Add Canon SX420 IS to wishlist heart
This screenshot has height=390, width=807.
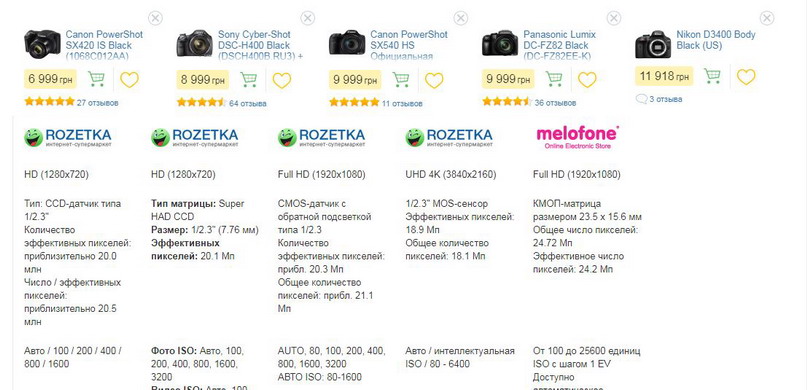click(129, 80)
